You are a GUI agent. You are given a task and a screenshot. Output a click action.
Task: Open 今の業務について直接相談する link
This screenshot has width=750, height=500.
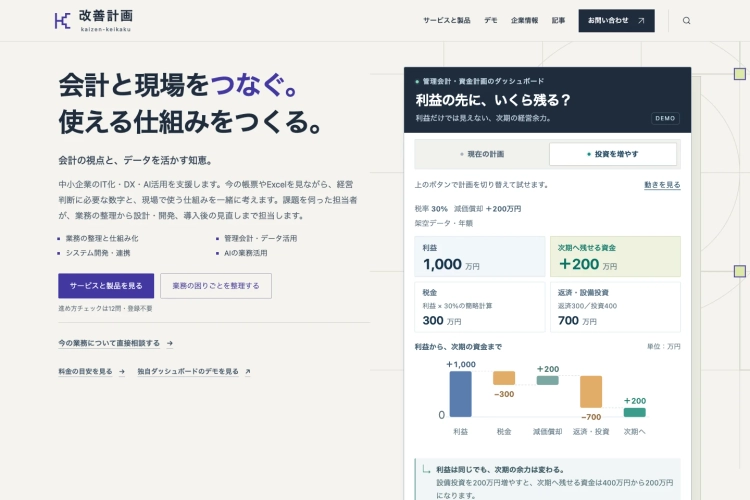tap(109, 343)
